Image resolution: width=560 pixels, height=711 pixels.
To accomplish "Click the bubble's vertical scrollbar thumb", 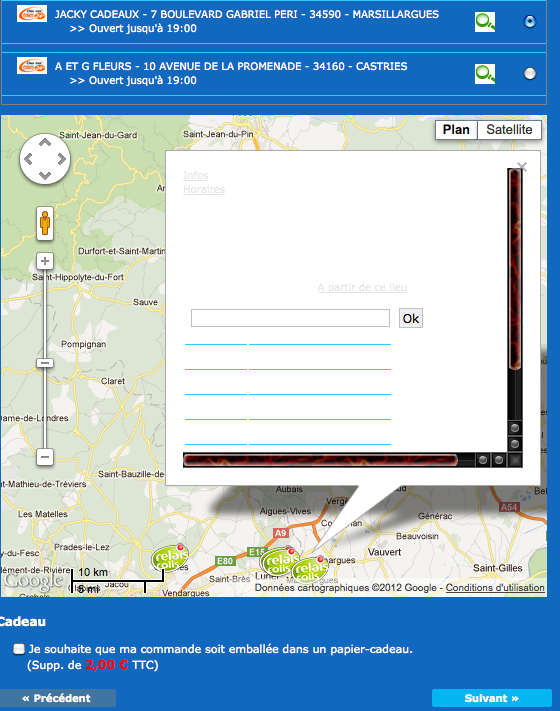I will pyautogui.click(x=515, y=268).
